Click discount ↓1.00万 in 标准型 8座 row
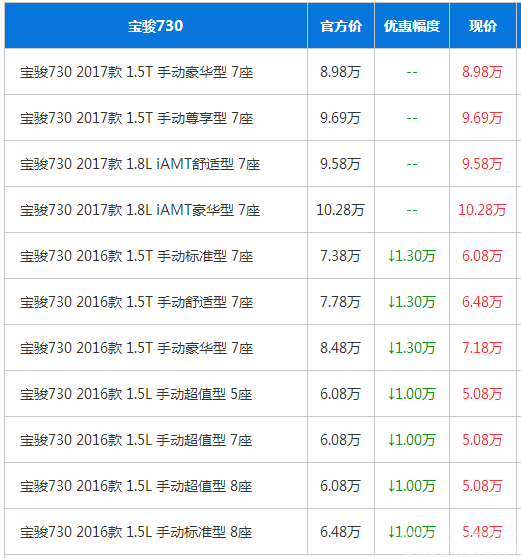Screen dimensions: 521x558 tap(412, 532)
